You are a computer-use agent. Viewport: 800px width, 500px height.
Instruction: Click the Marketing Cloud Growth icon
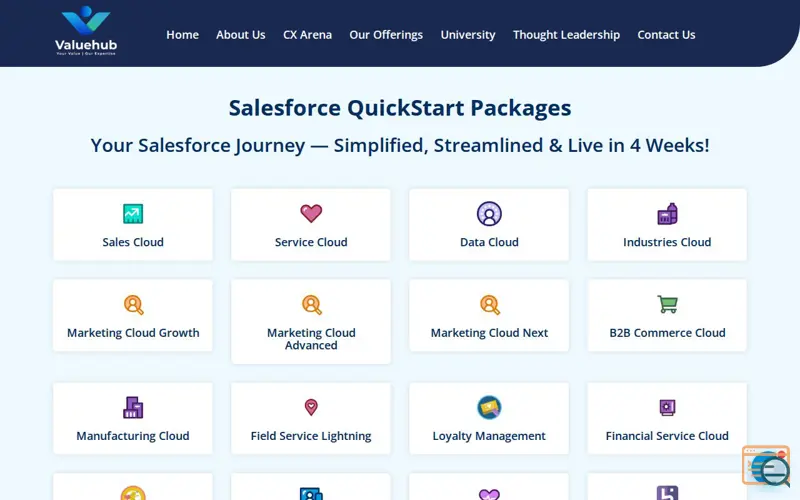[x=133, y=305]
